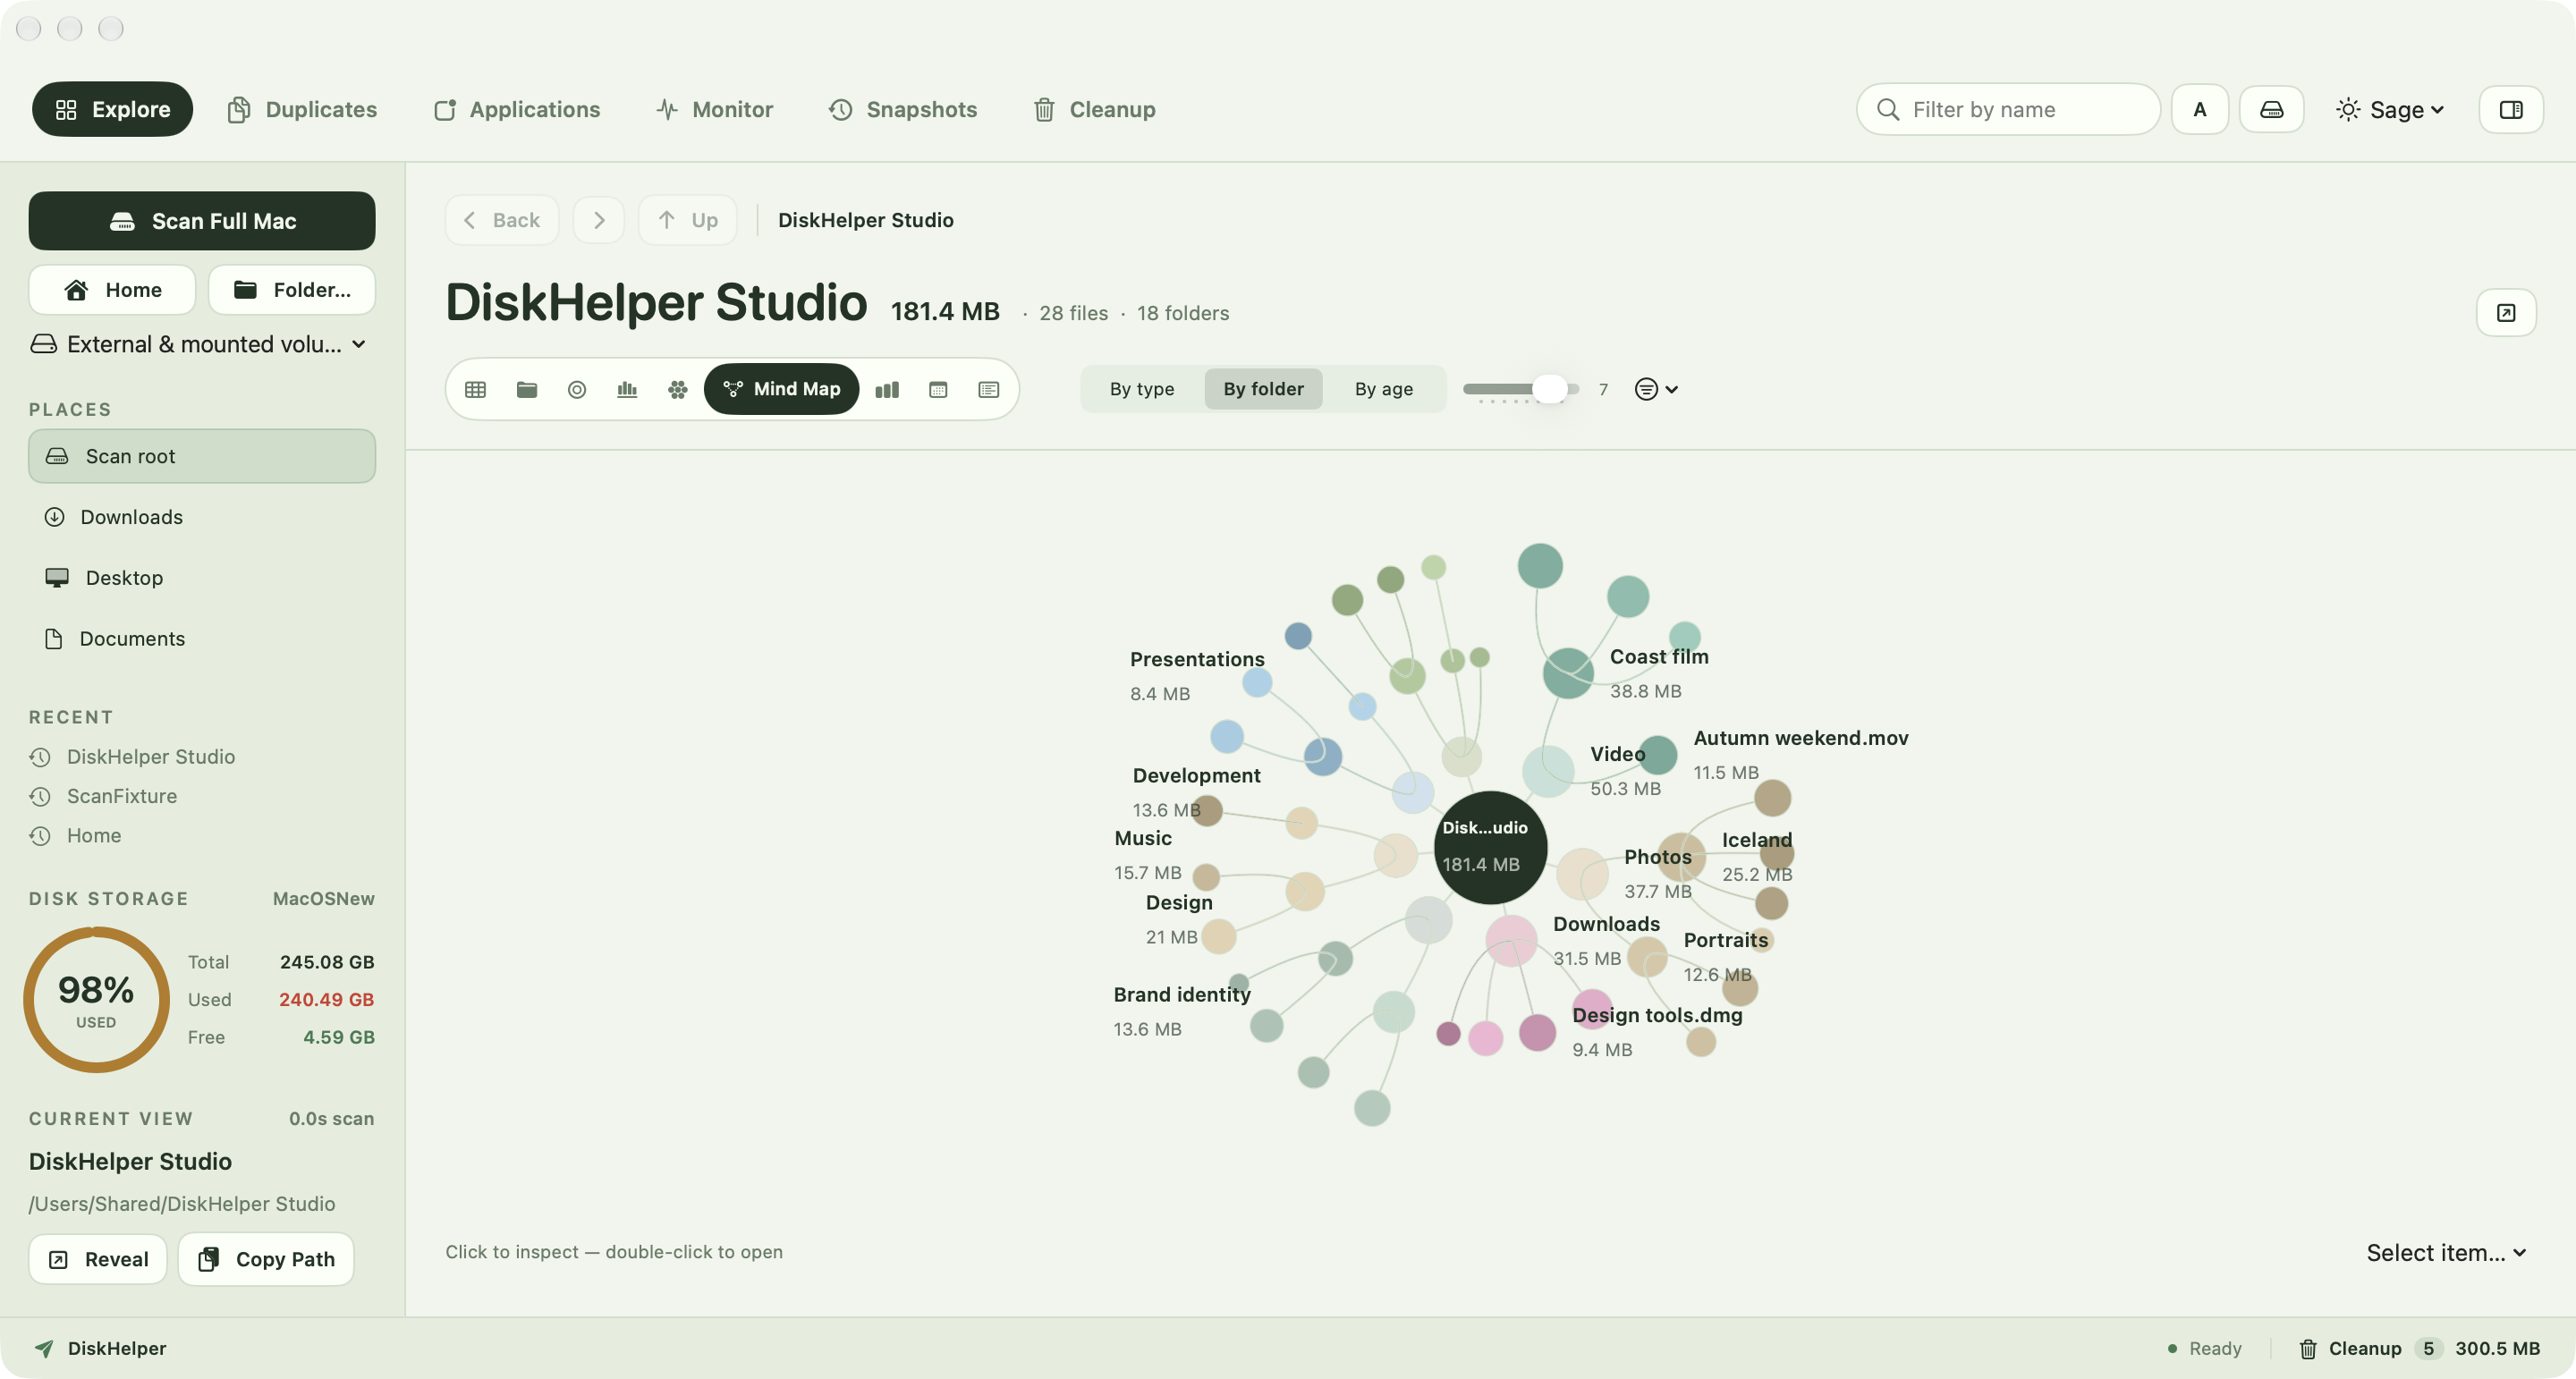Select Documents in Places sidebar
The image size is (2576, 1379).
point(202,639)
